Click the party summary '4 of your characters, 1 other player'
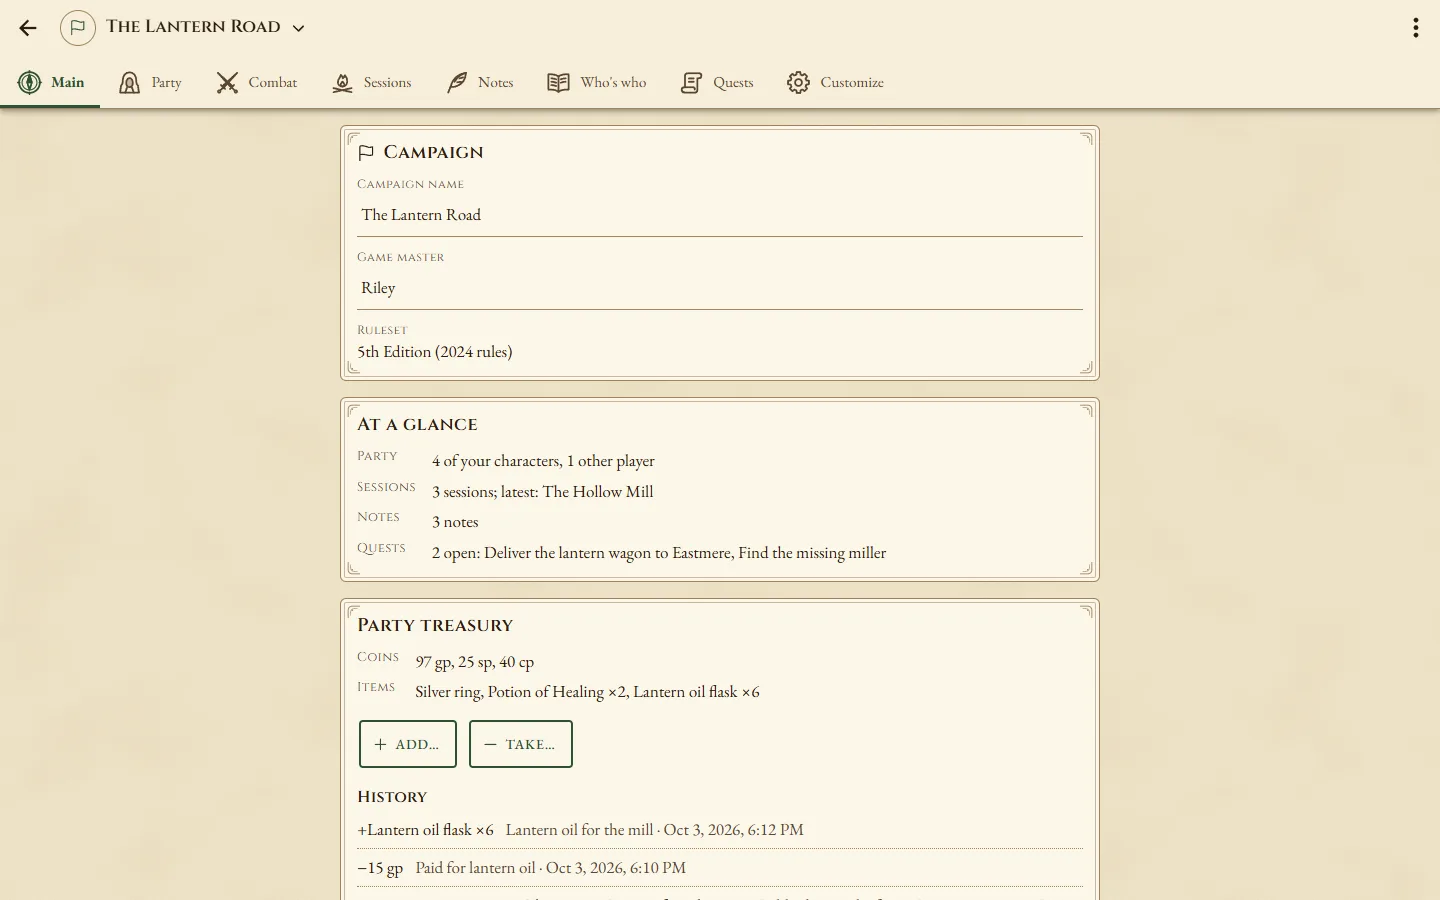 coord(543,461)
